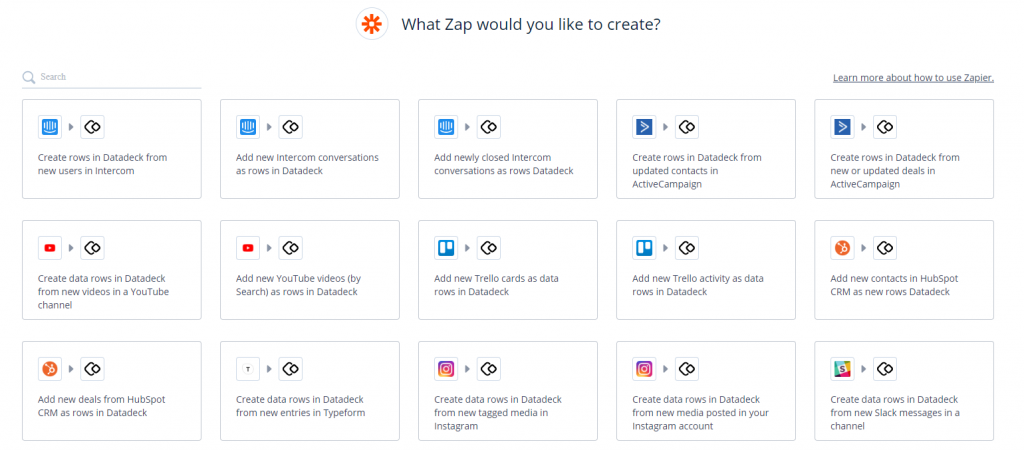The image size is (1024, 450).
Task: Click ActiveCampaign icon in 'updated contacts' card
Action: pyautogui.click(x=645, y=127)
